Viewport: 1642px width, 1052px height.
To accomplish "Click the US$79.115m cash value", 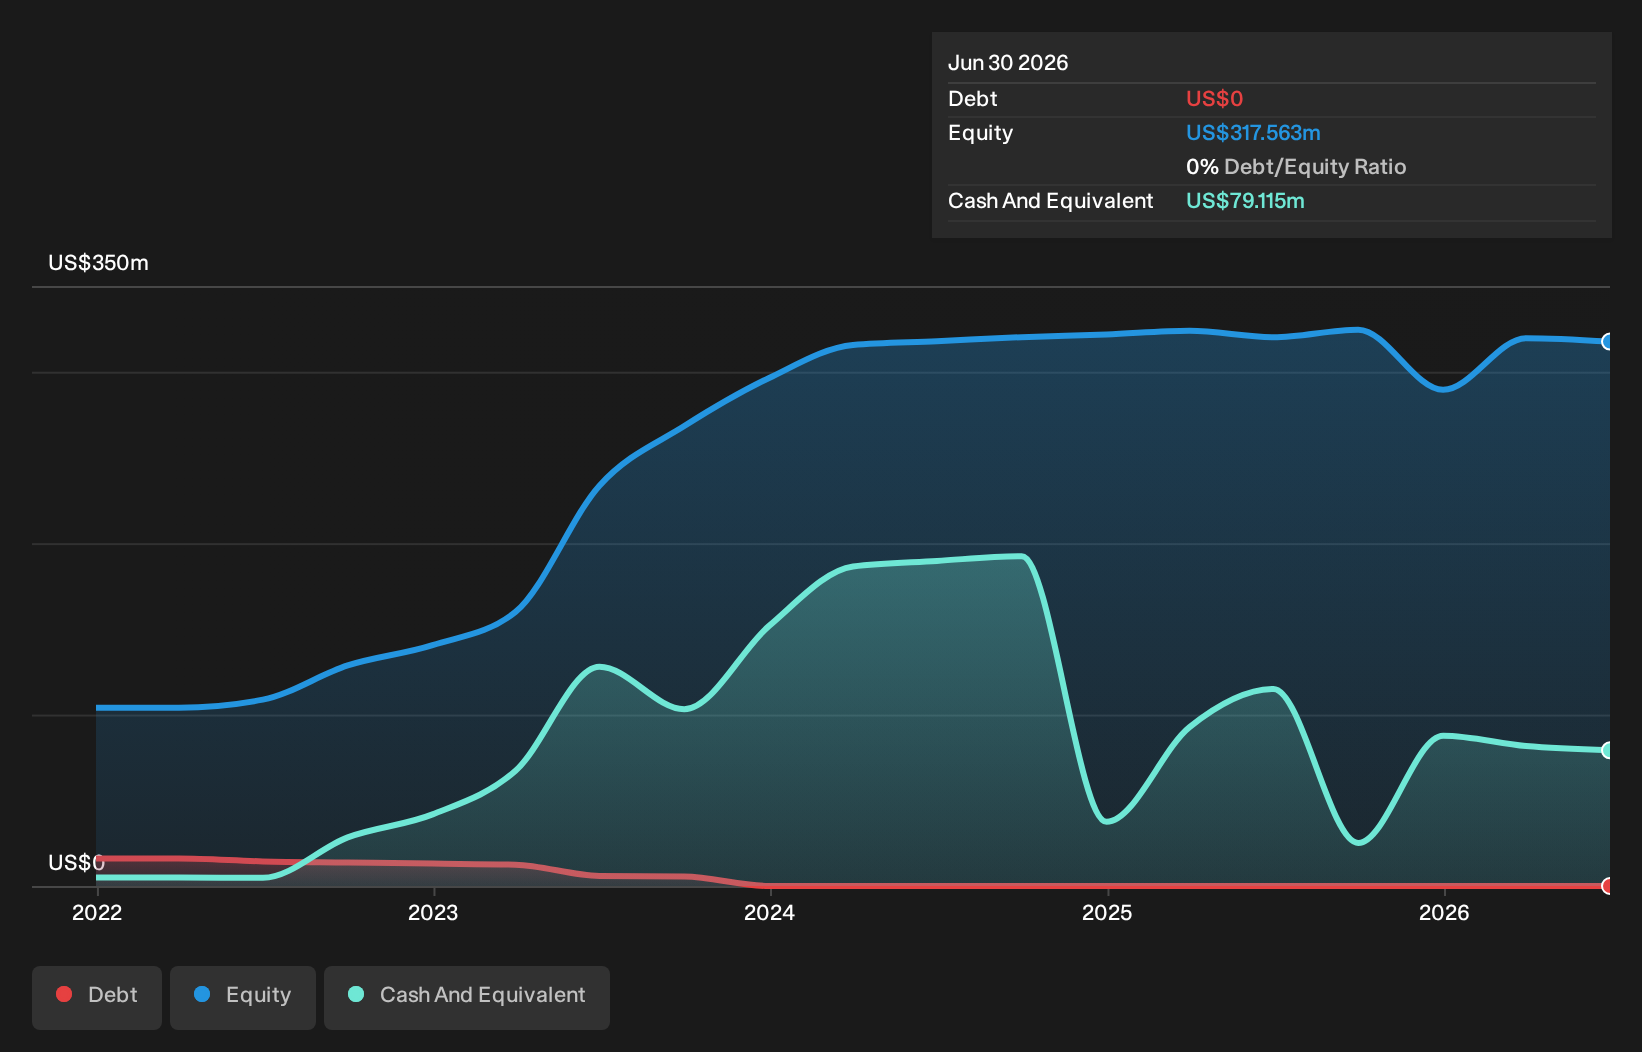I will [1245, 201].
